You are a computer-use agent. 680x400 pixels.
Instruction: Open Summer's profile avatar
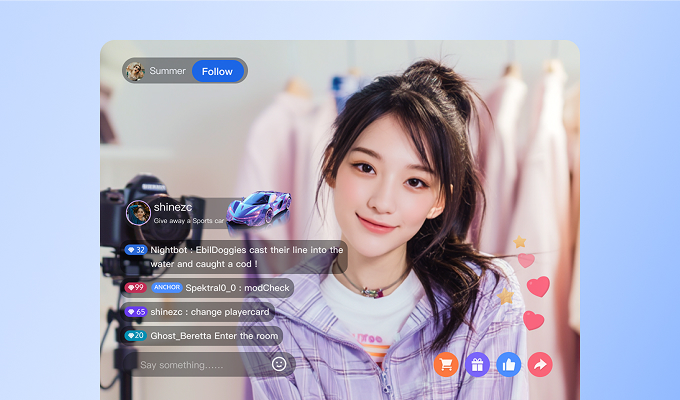tap(135, 71)
